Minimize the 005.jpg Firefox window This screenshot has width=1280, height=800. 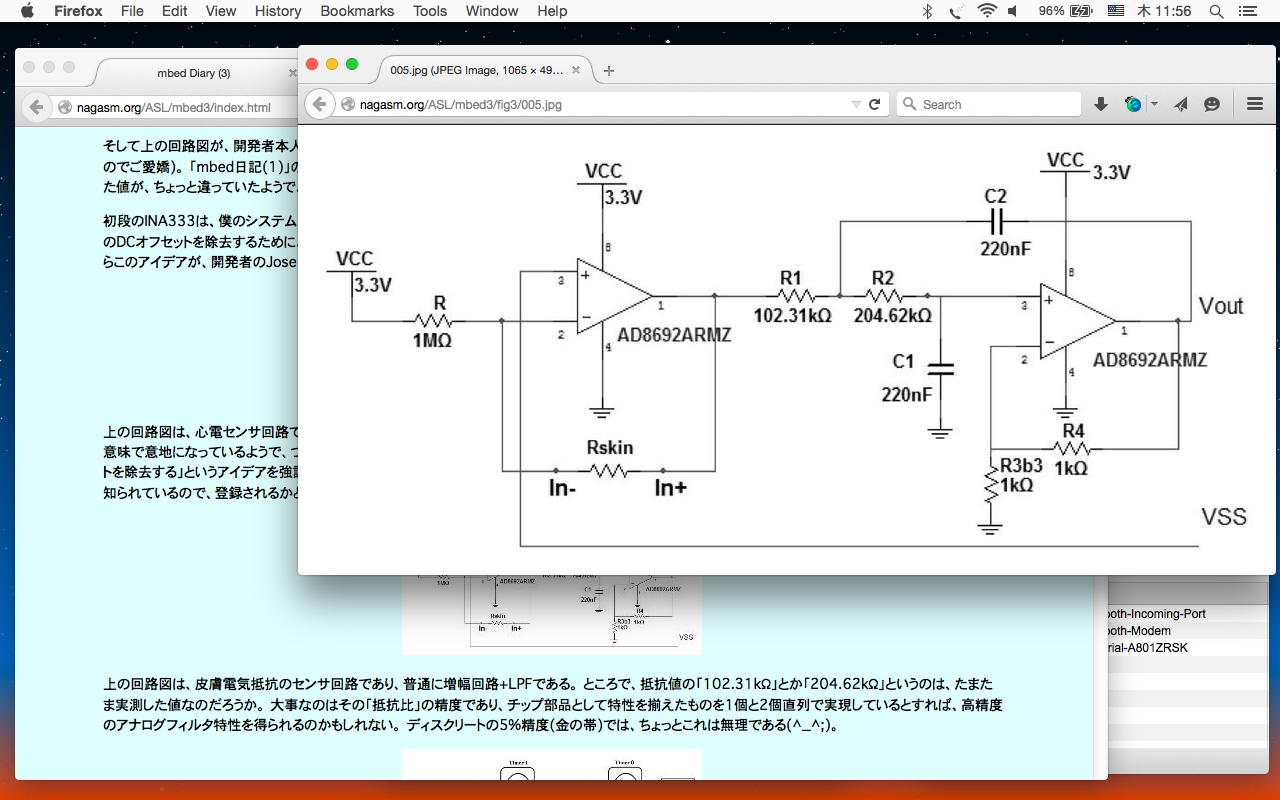point(332,64)
